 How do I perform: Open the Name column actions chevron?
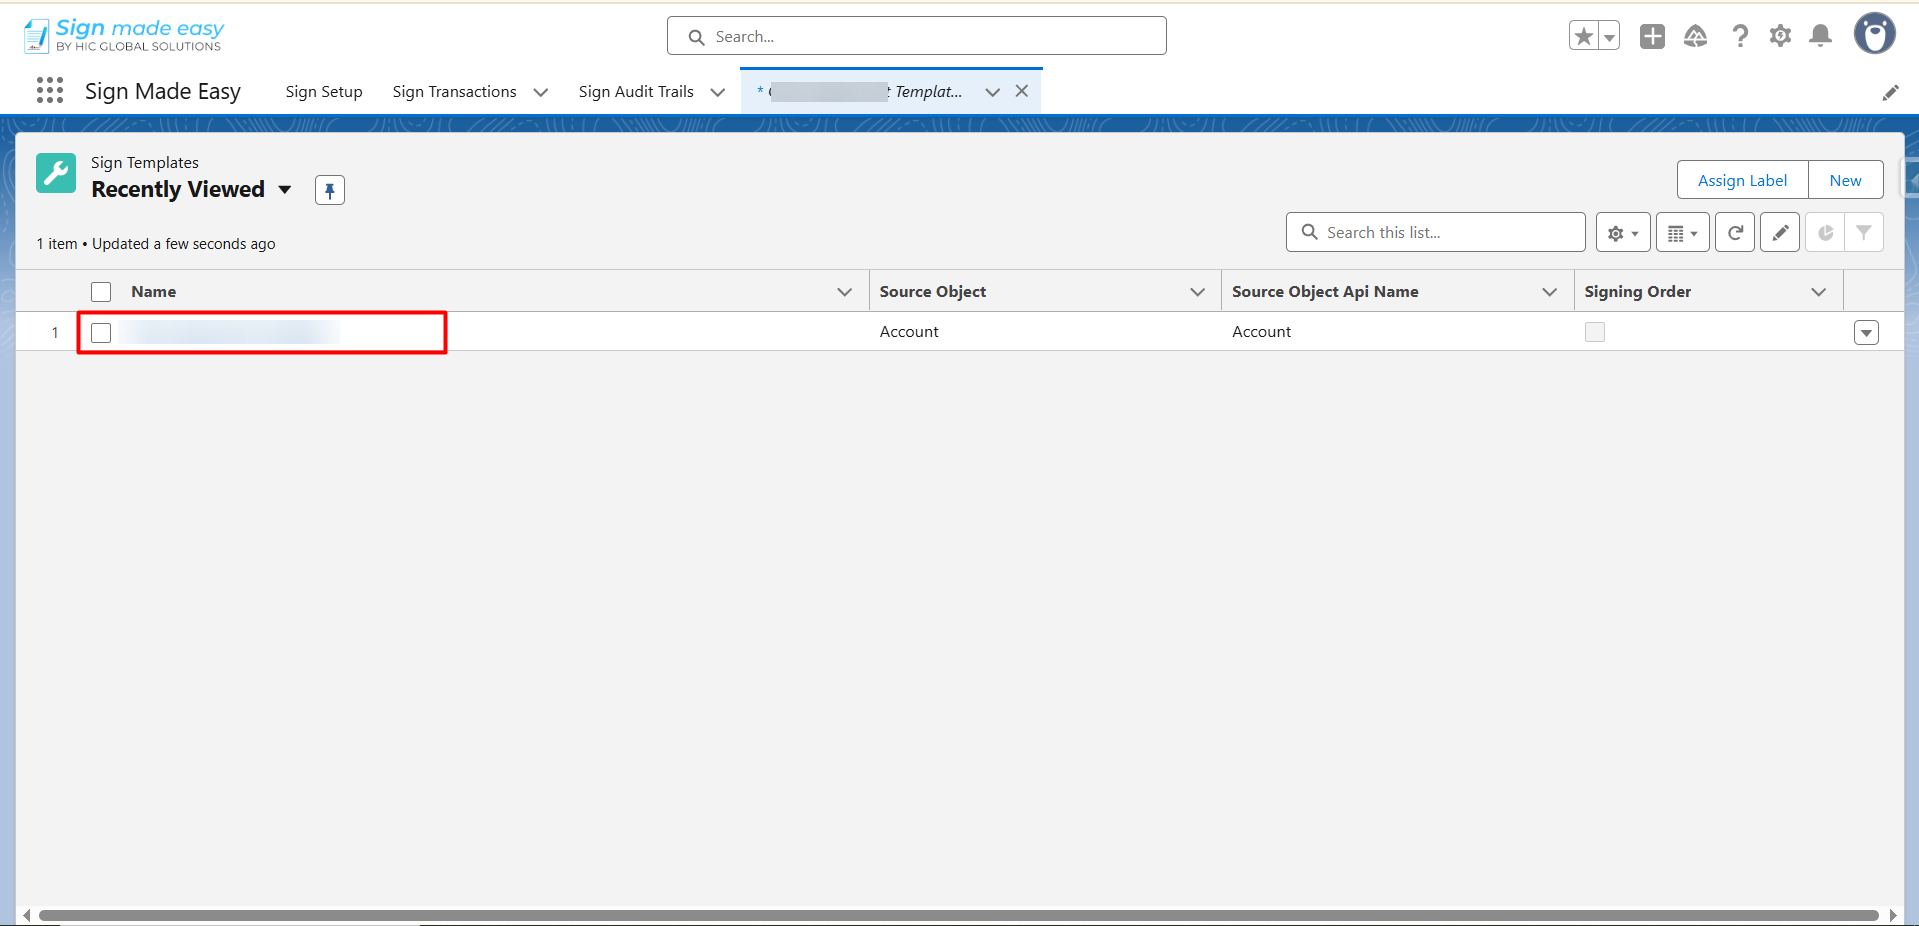845,292
